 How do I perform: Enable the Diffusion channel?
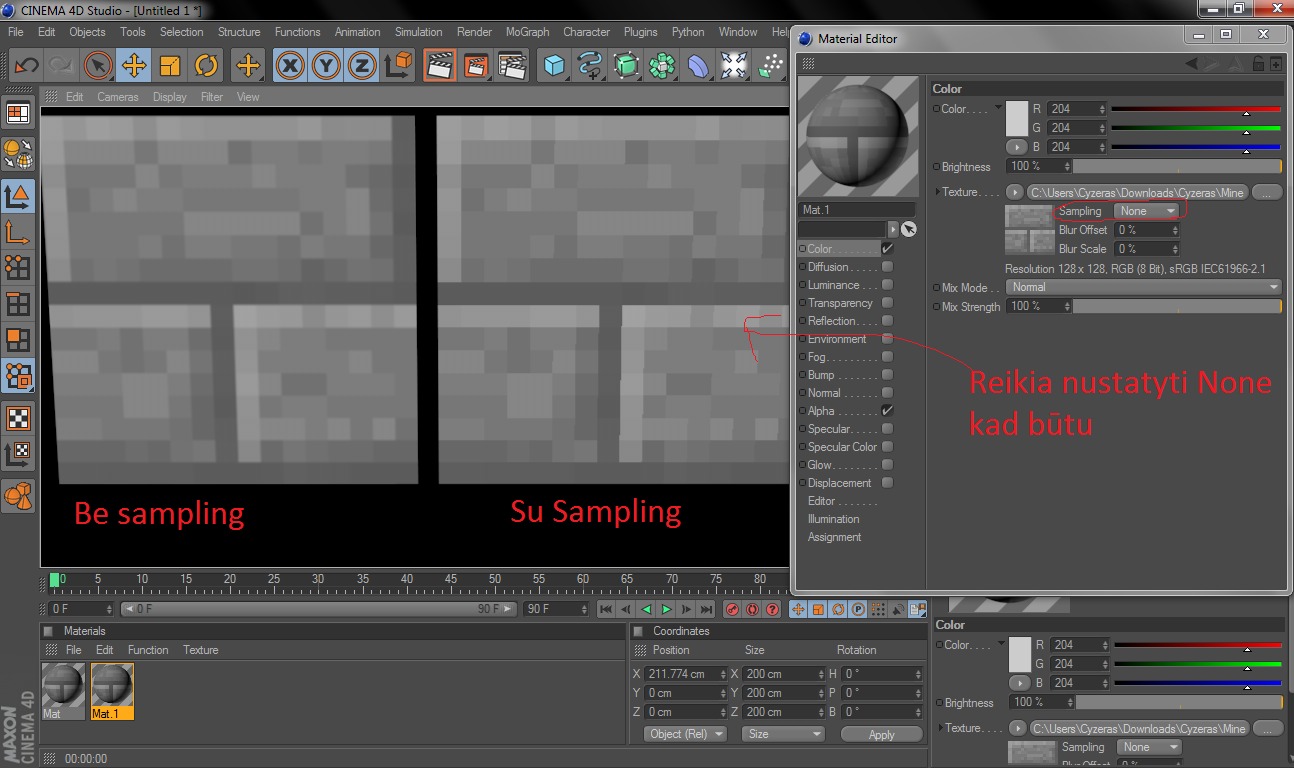887,267
